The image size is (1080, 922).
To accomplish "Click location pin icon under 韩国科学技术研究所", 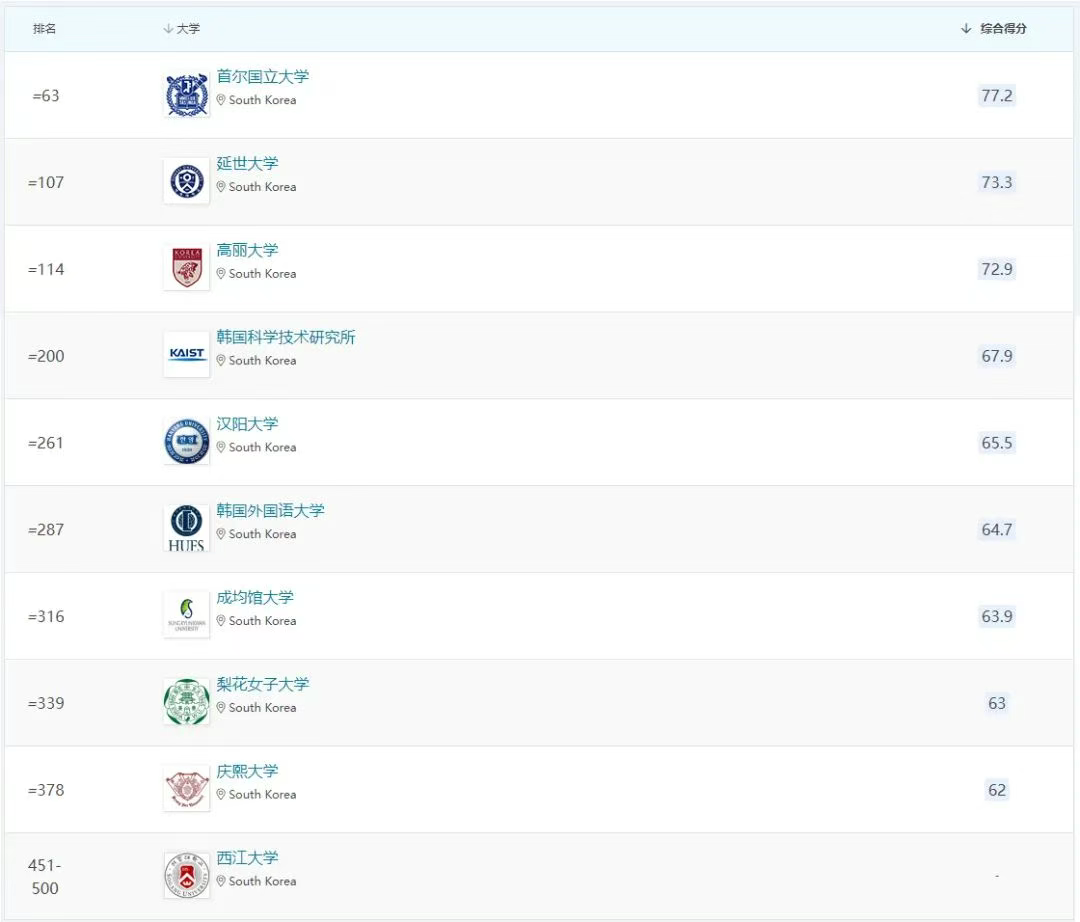I will point(221,360).
